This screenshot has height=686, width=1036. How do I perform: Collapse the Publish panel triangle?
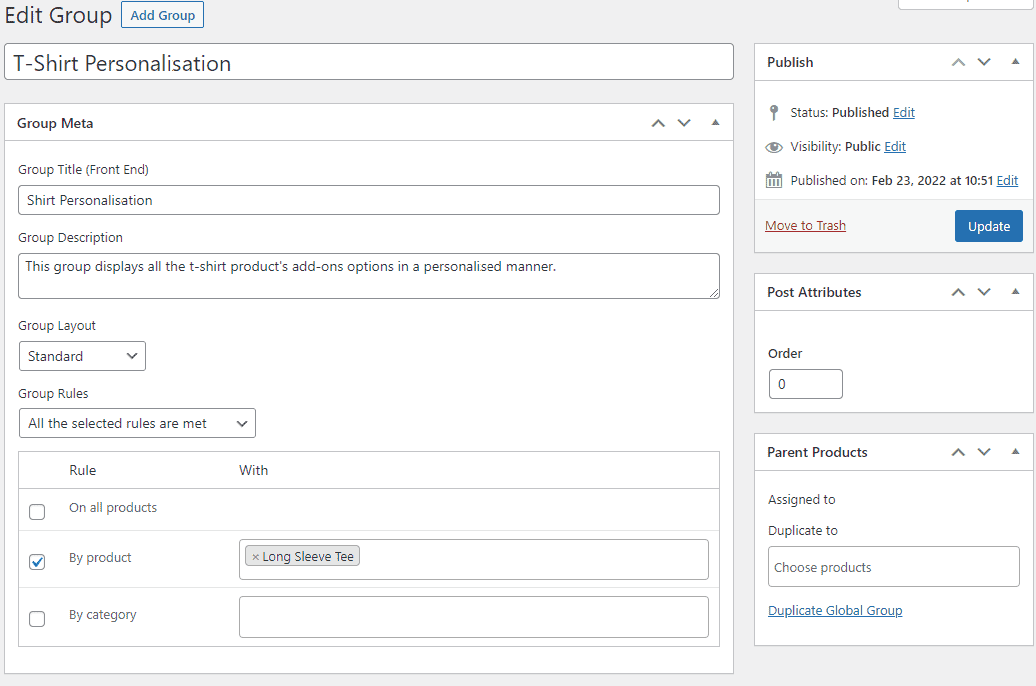point(1015,61)
